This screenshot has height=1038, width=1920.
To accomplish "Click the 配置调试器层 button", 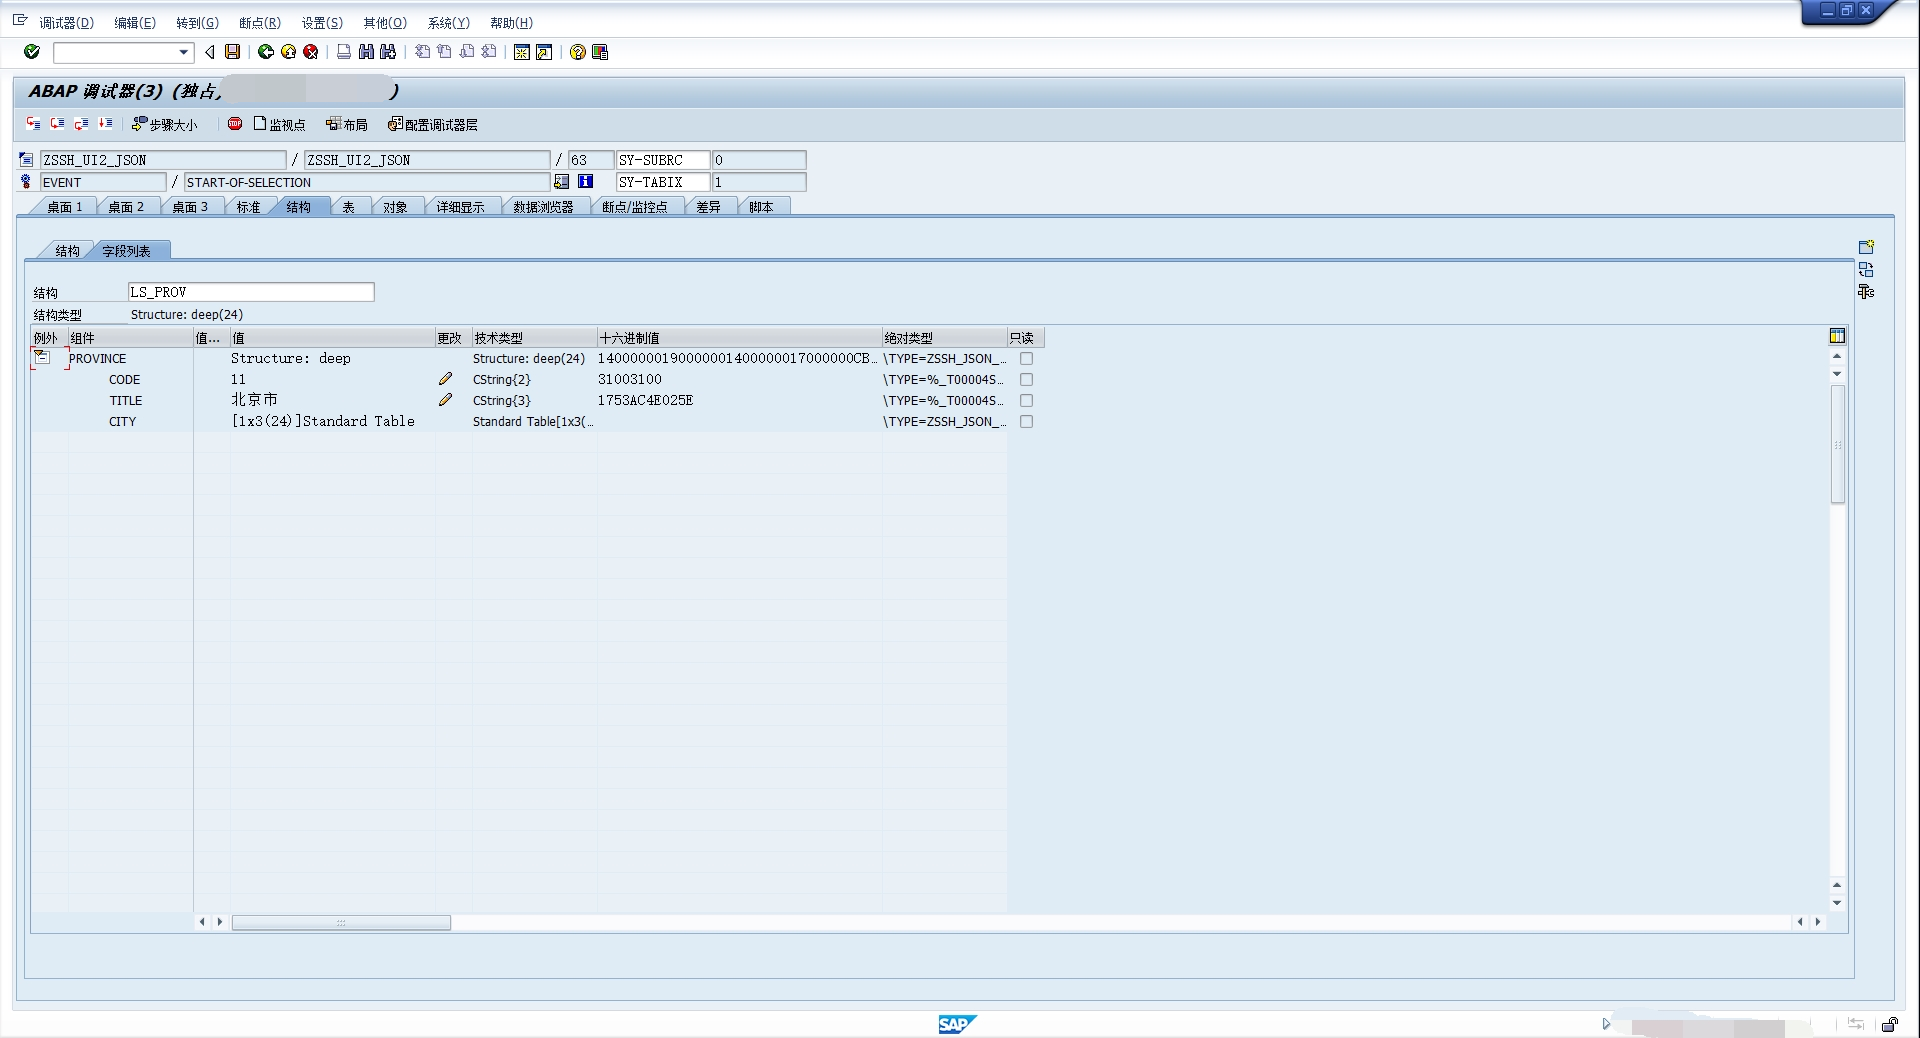I will click(x=433, y=124).
